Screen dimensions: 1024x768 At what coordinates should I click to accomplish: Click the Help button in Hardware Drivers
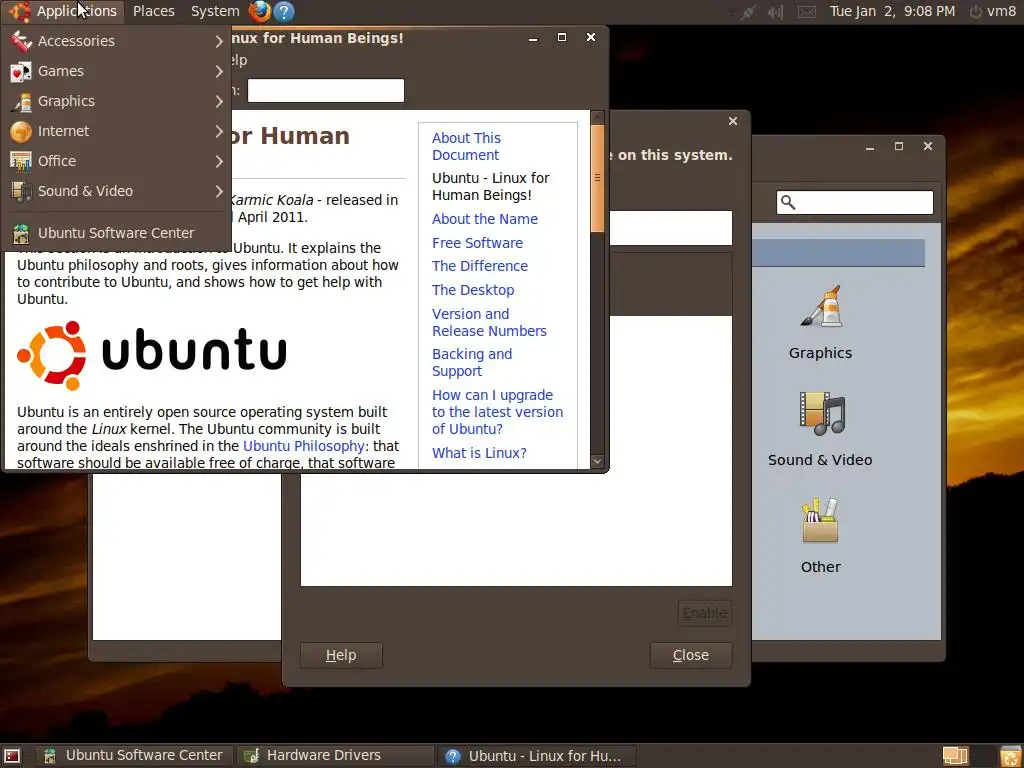click(341, 655)
